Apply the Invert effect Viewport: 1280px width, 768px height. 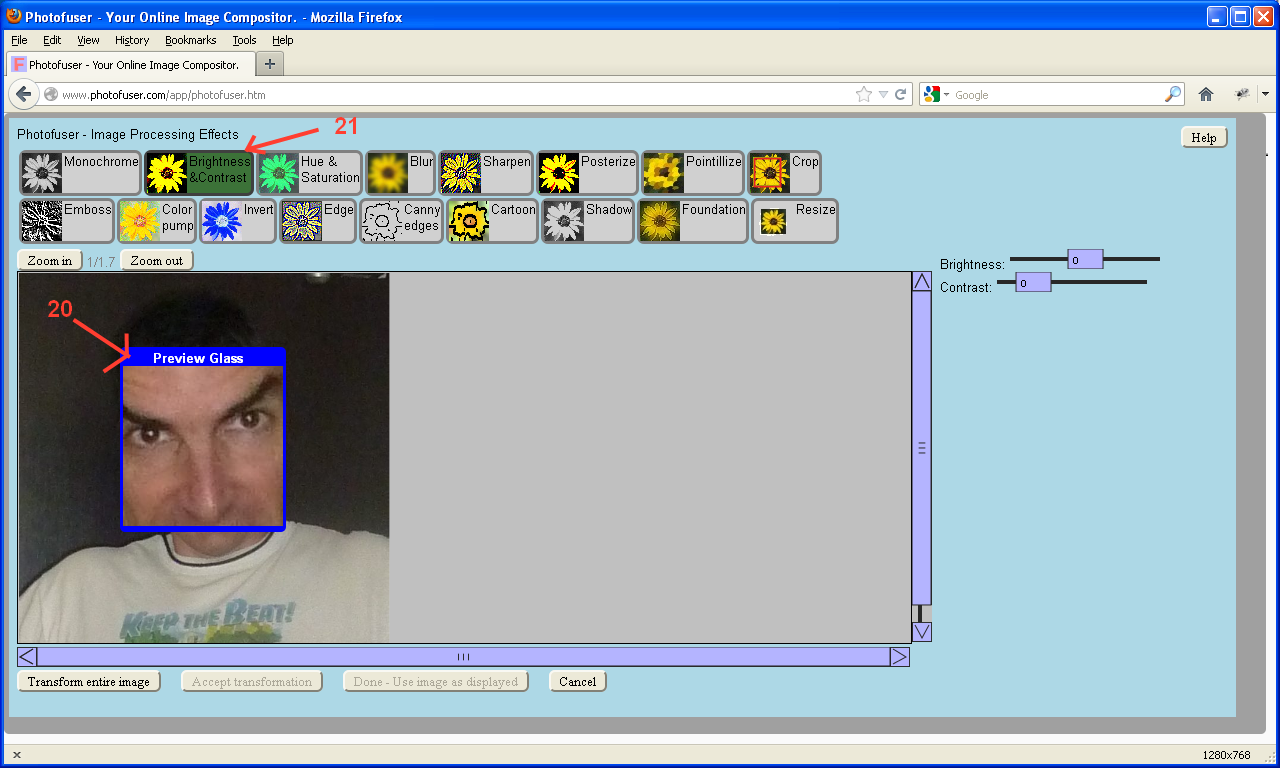click(x=238, y=221)
